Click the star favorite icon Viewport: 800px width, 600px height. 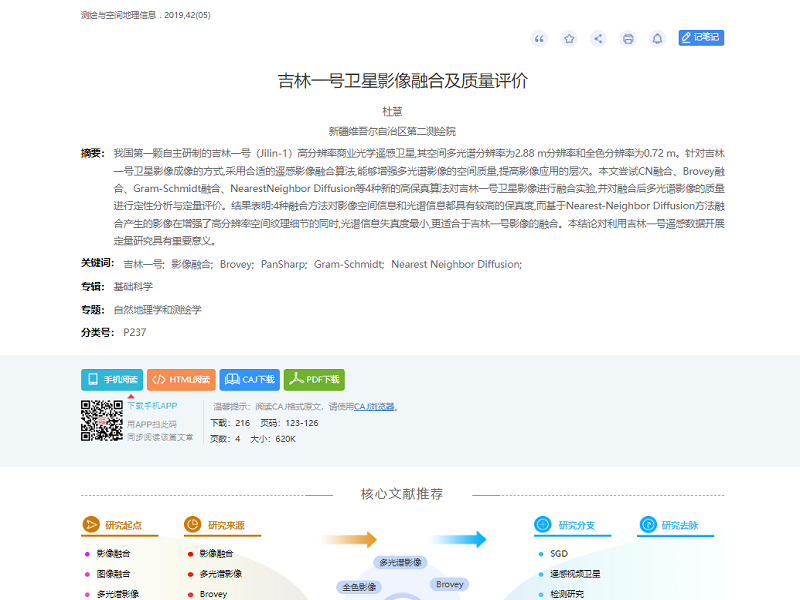pos(569,38)
